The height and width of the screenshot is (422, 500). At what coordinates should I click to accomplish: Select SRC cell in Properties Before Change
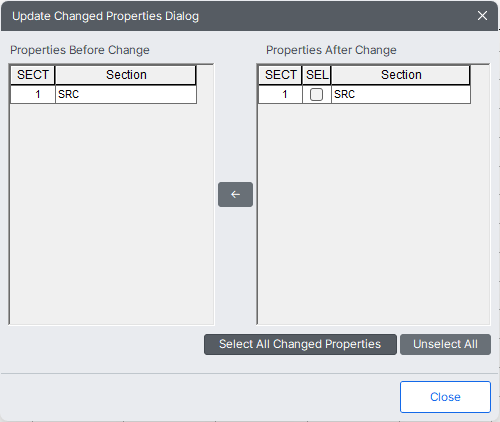(126, 94)
